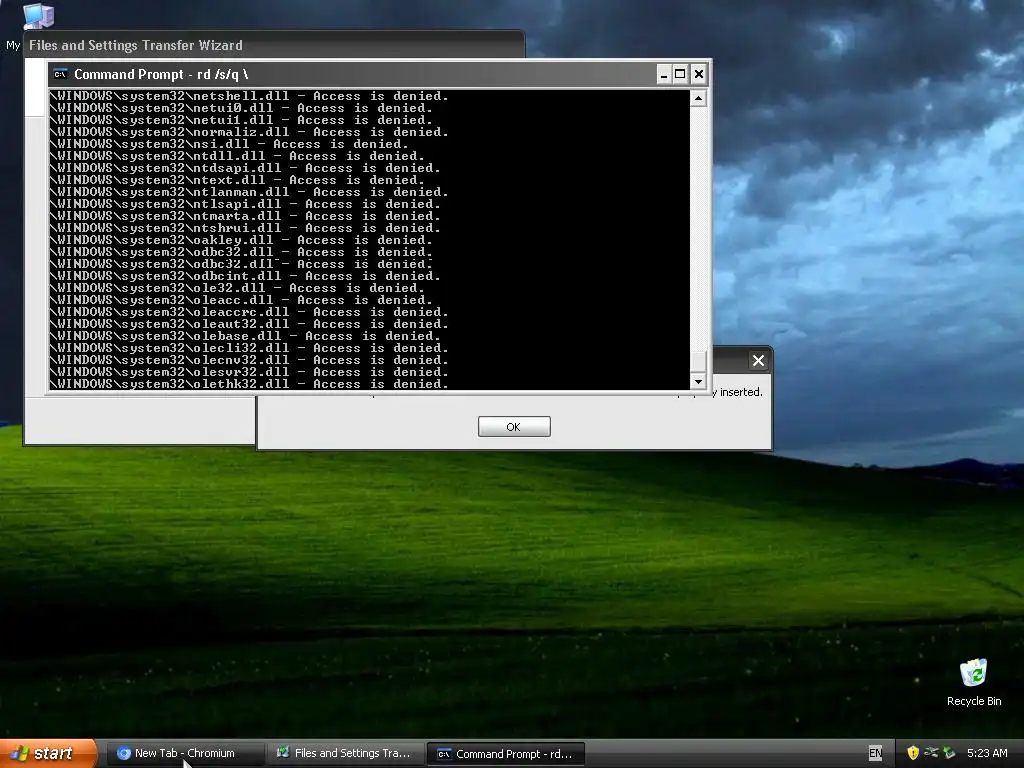Close the Command Prompt window
The width and height of the screenshot is (1024, 768).
click(698, 74)
